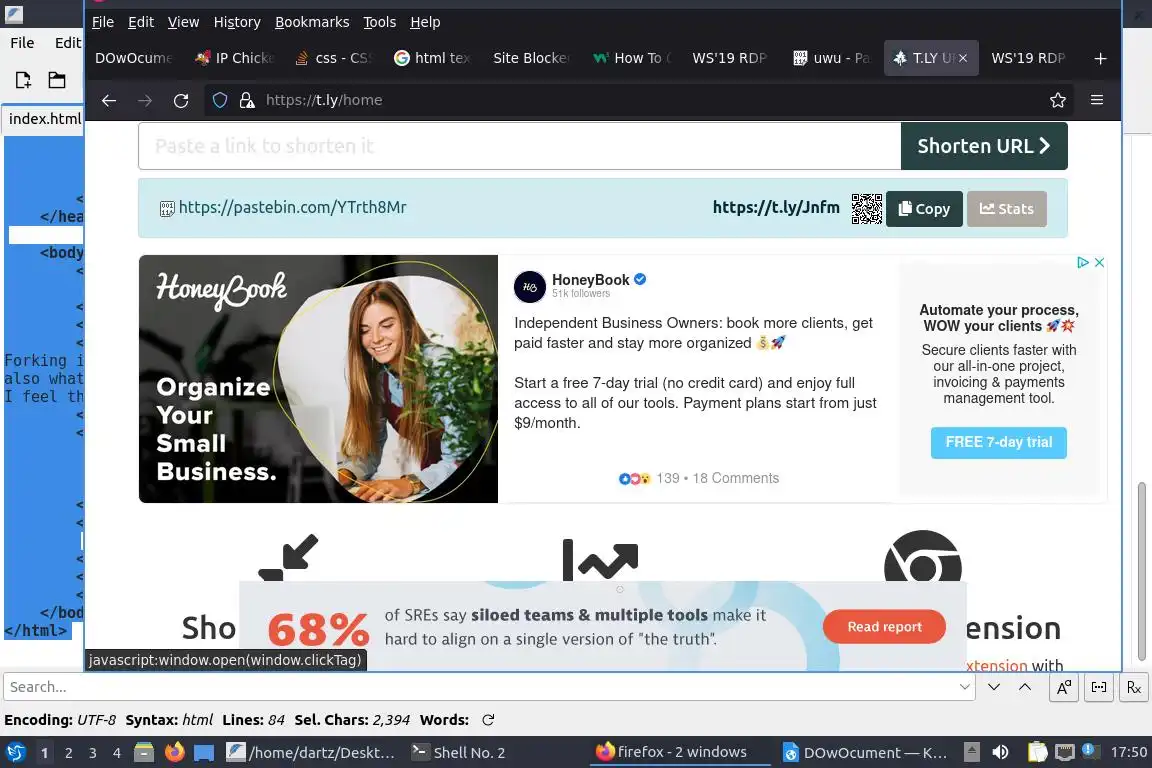Viewport: 1152px width, 768px height.
Task: Select the index.html tab in the editor
Action: point(44,119)
